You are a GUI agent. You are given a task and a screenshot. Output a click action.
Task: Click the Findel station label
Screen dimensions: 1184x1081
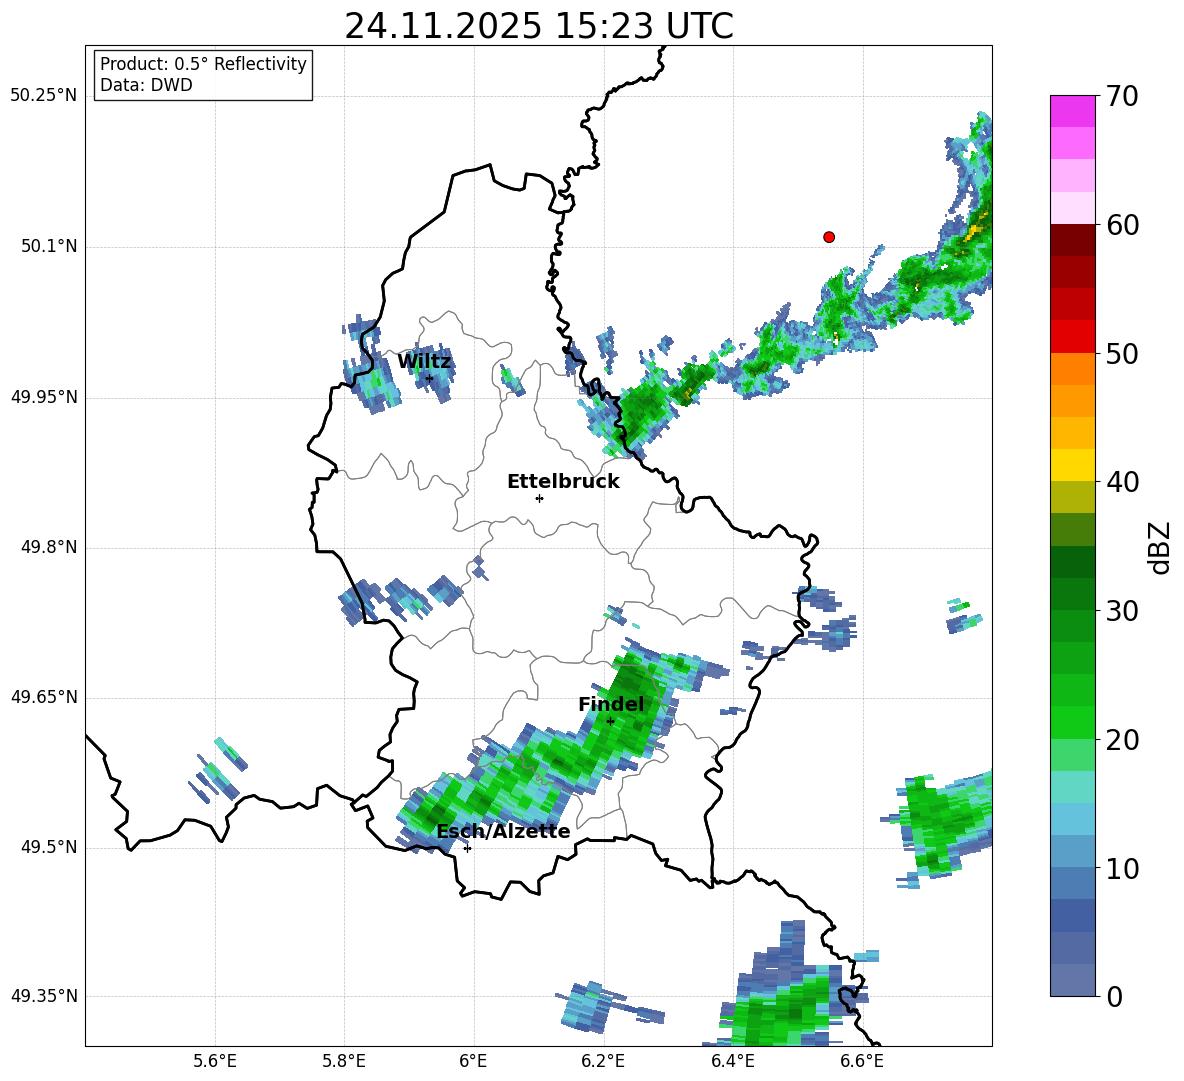pos(611,704)
